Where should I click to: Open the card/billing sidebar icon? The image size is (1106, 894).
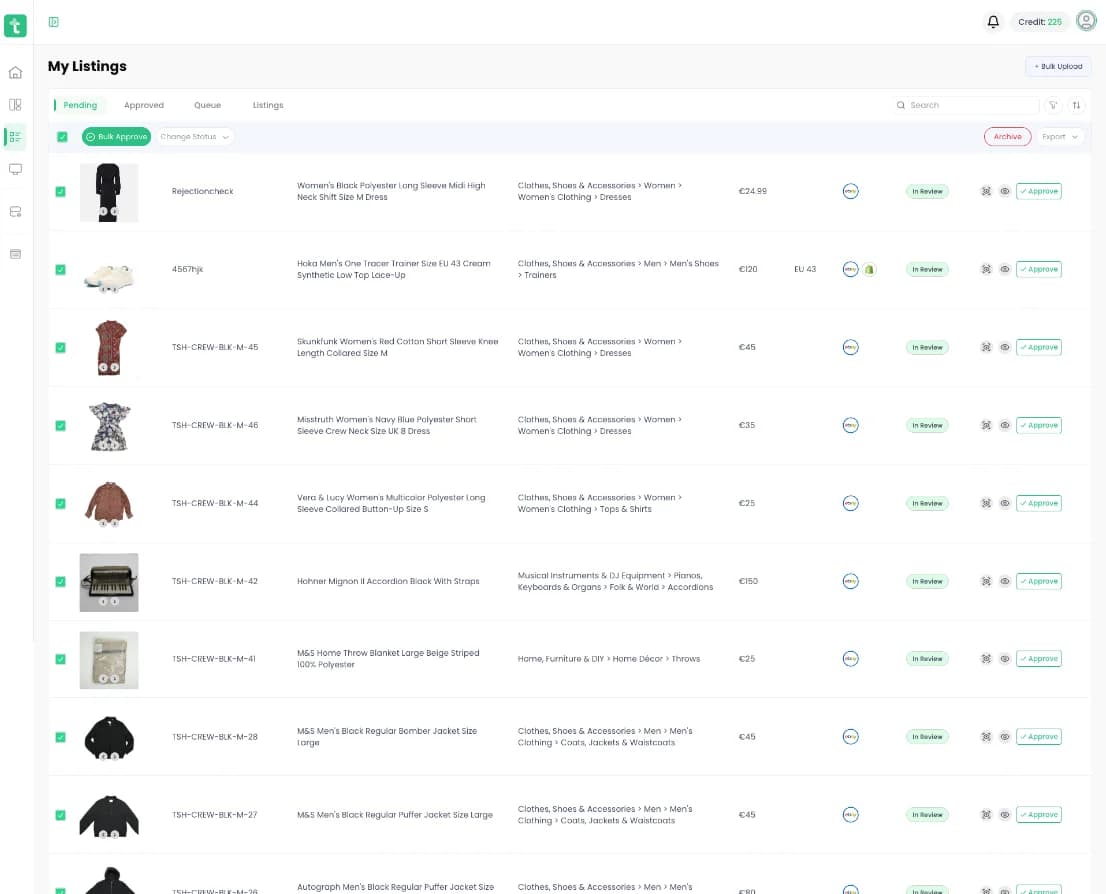click(x=16, y=254)
